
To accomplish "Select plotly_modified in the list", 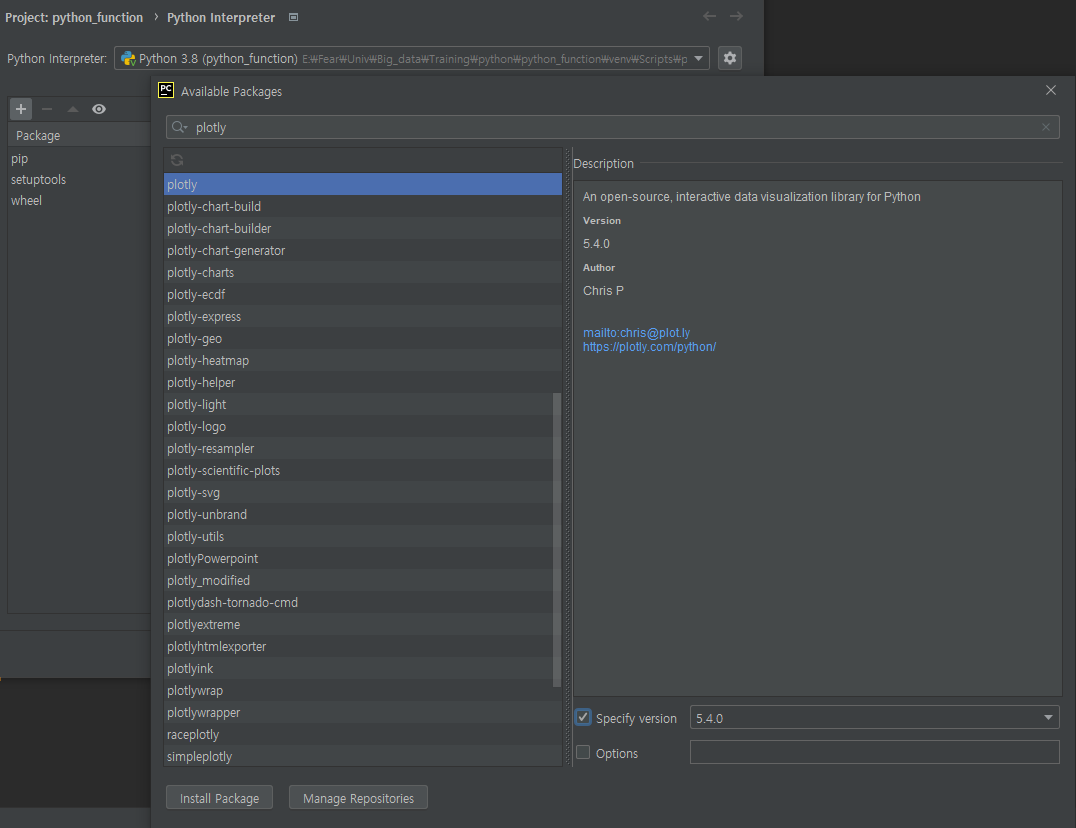I will pos(358,580).
